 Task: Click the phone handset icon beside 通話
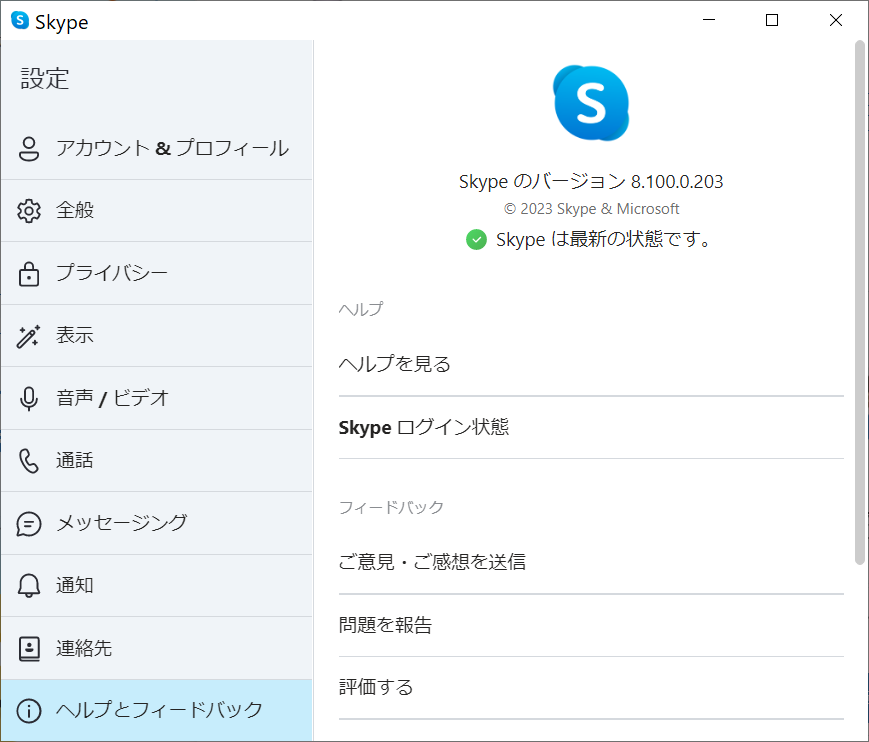29,461
